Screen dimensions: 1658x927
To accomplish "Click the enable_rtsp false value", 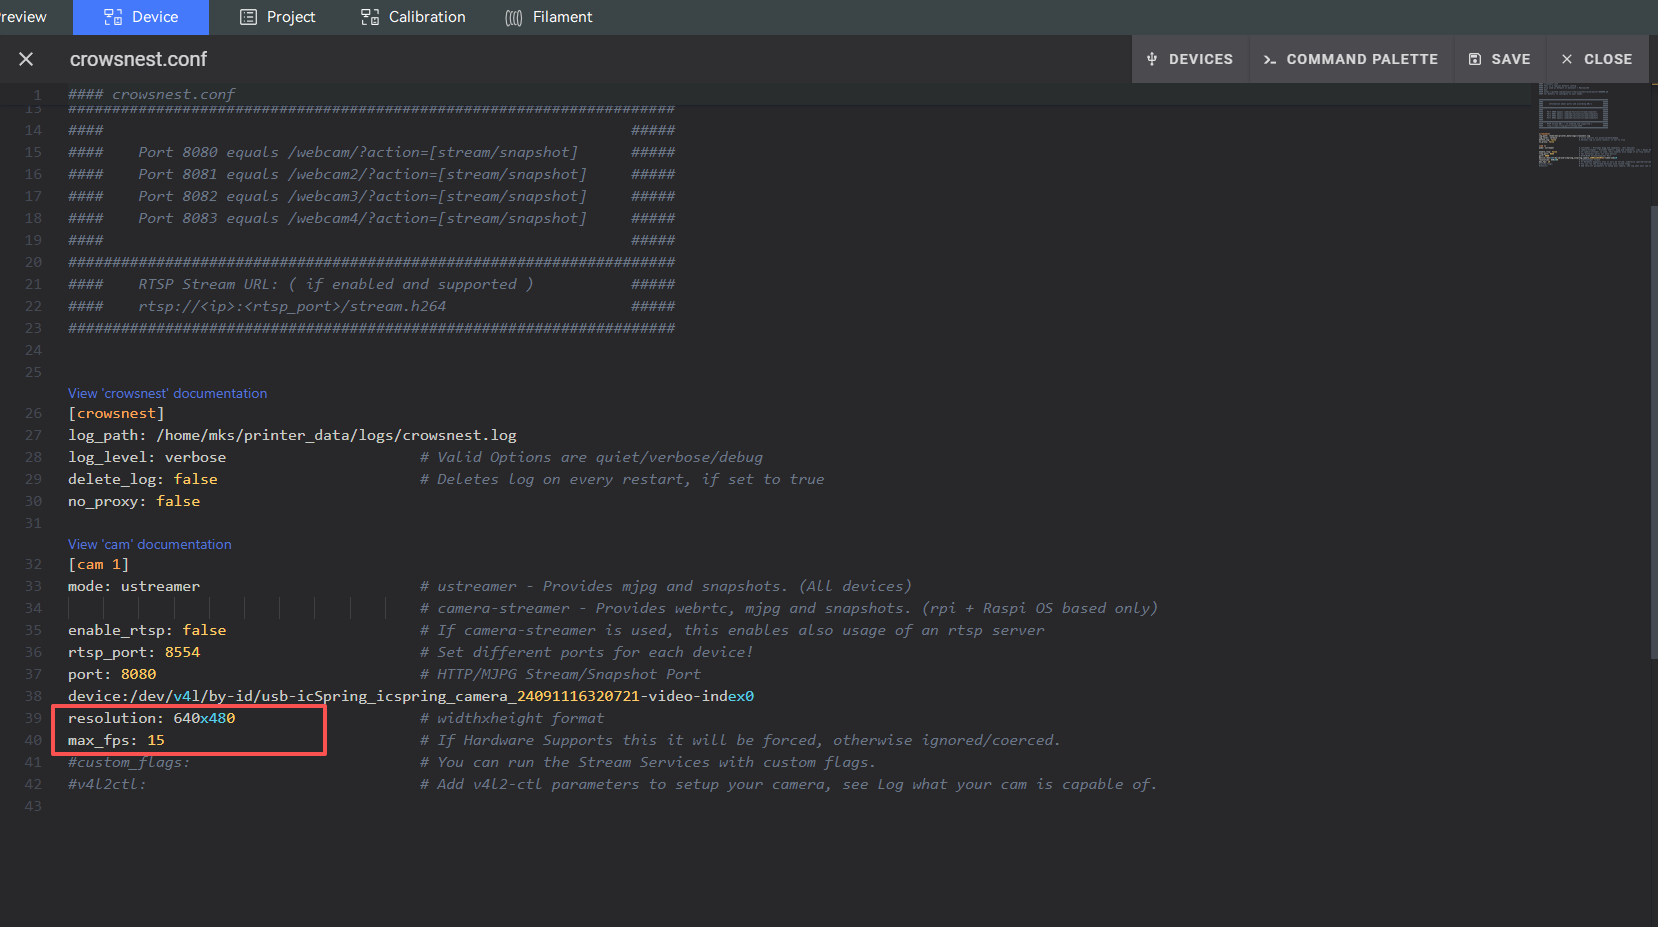I will tap(204, 630).
